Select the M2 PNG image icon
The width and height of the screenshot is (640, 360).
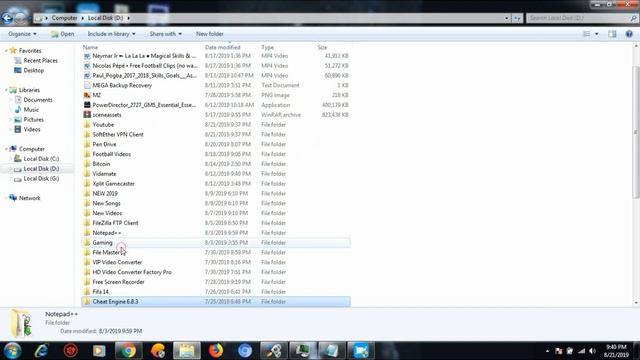click(x=87, y=95)
